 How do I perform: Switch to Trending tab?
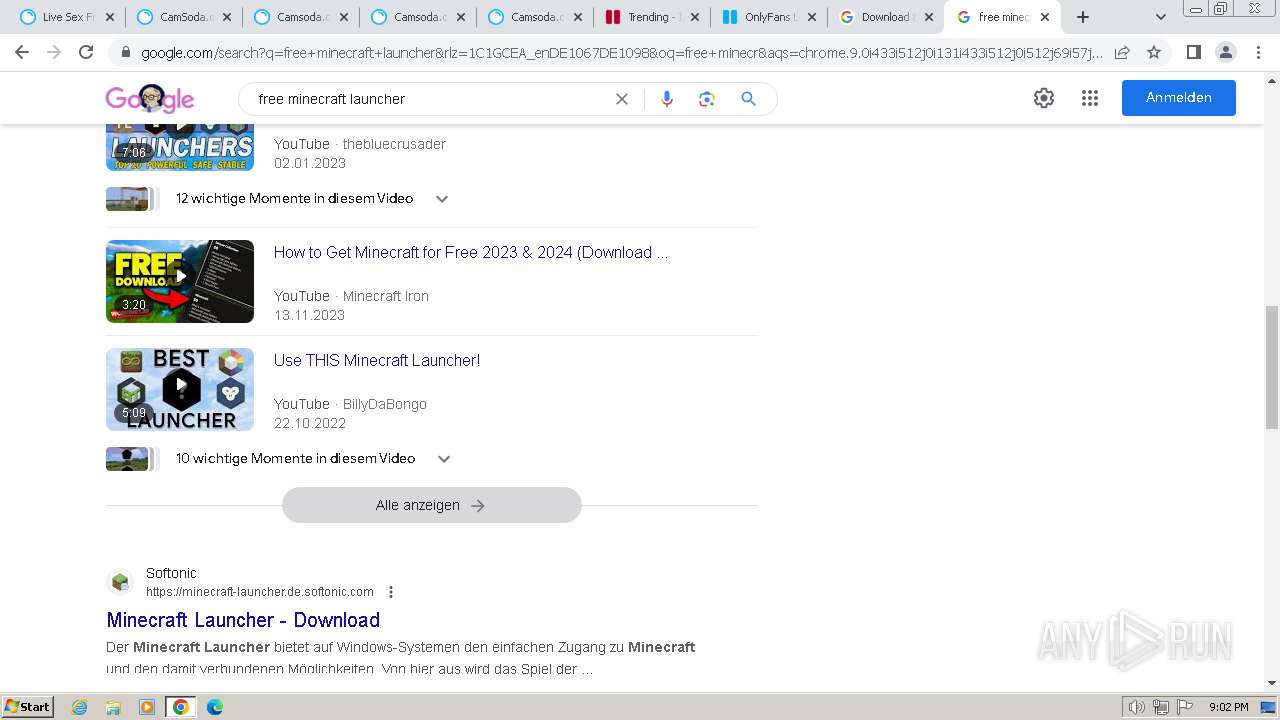[652, 17]
